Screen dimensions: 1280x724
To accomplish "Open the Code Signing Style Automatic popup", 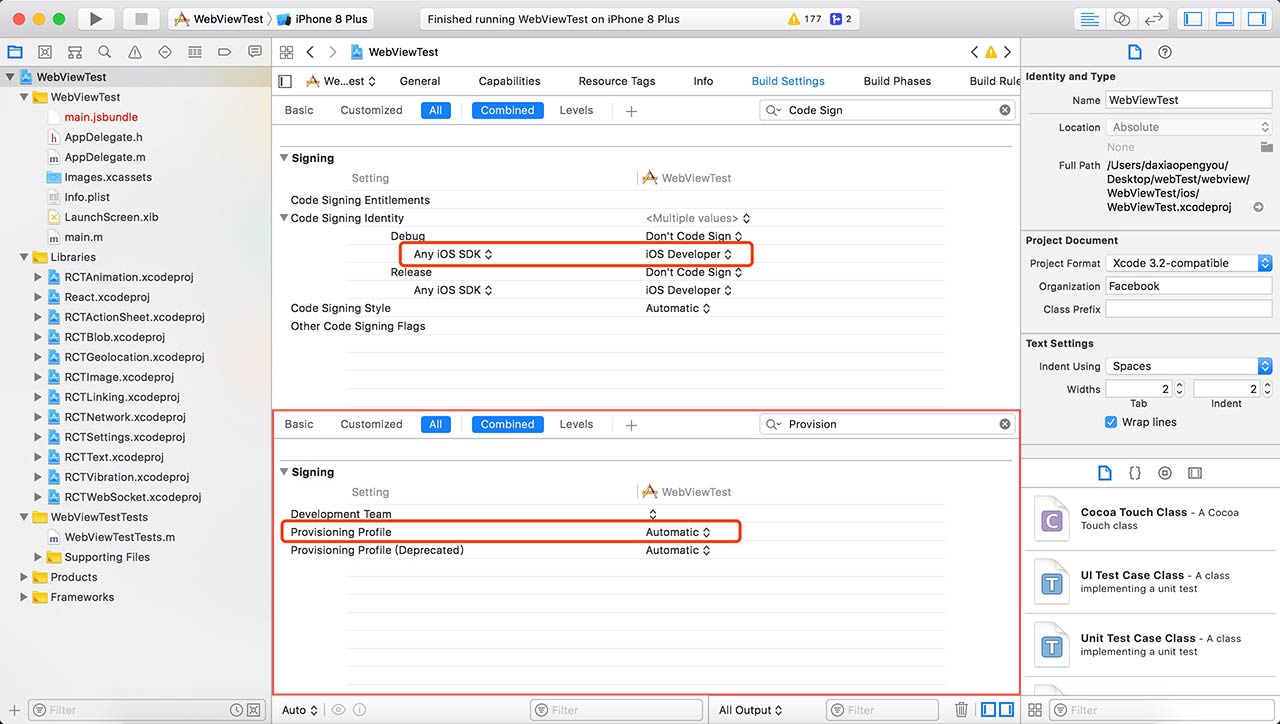I will click(x=678, y=308).
